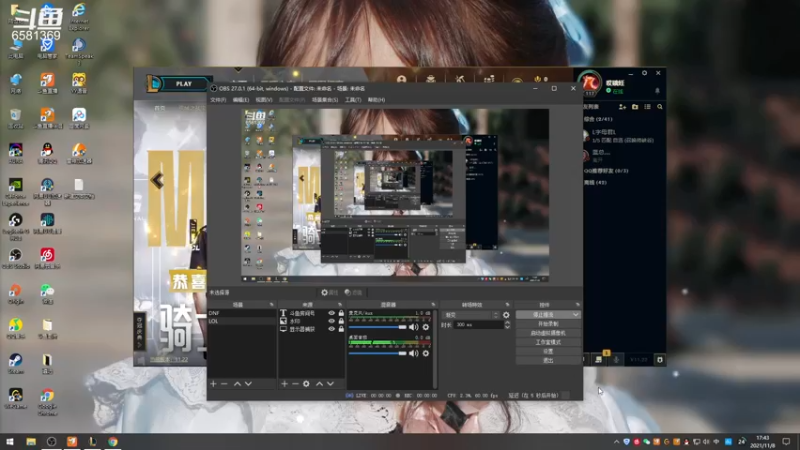Open the 文件(F) menu in OBS

(x=218, y=100)
